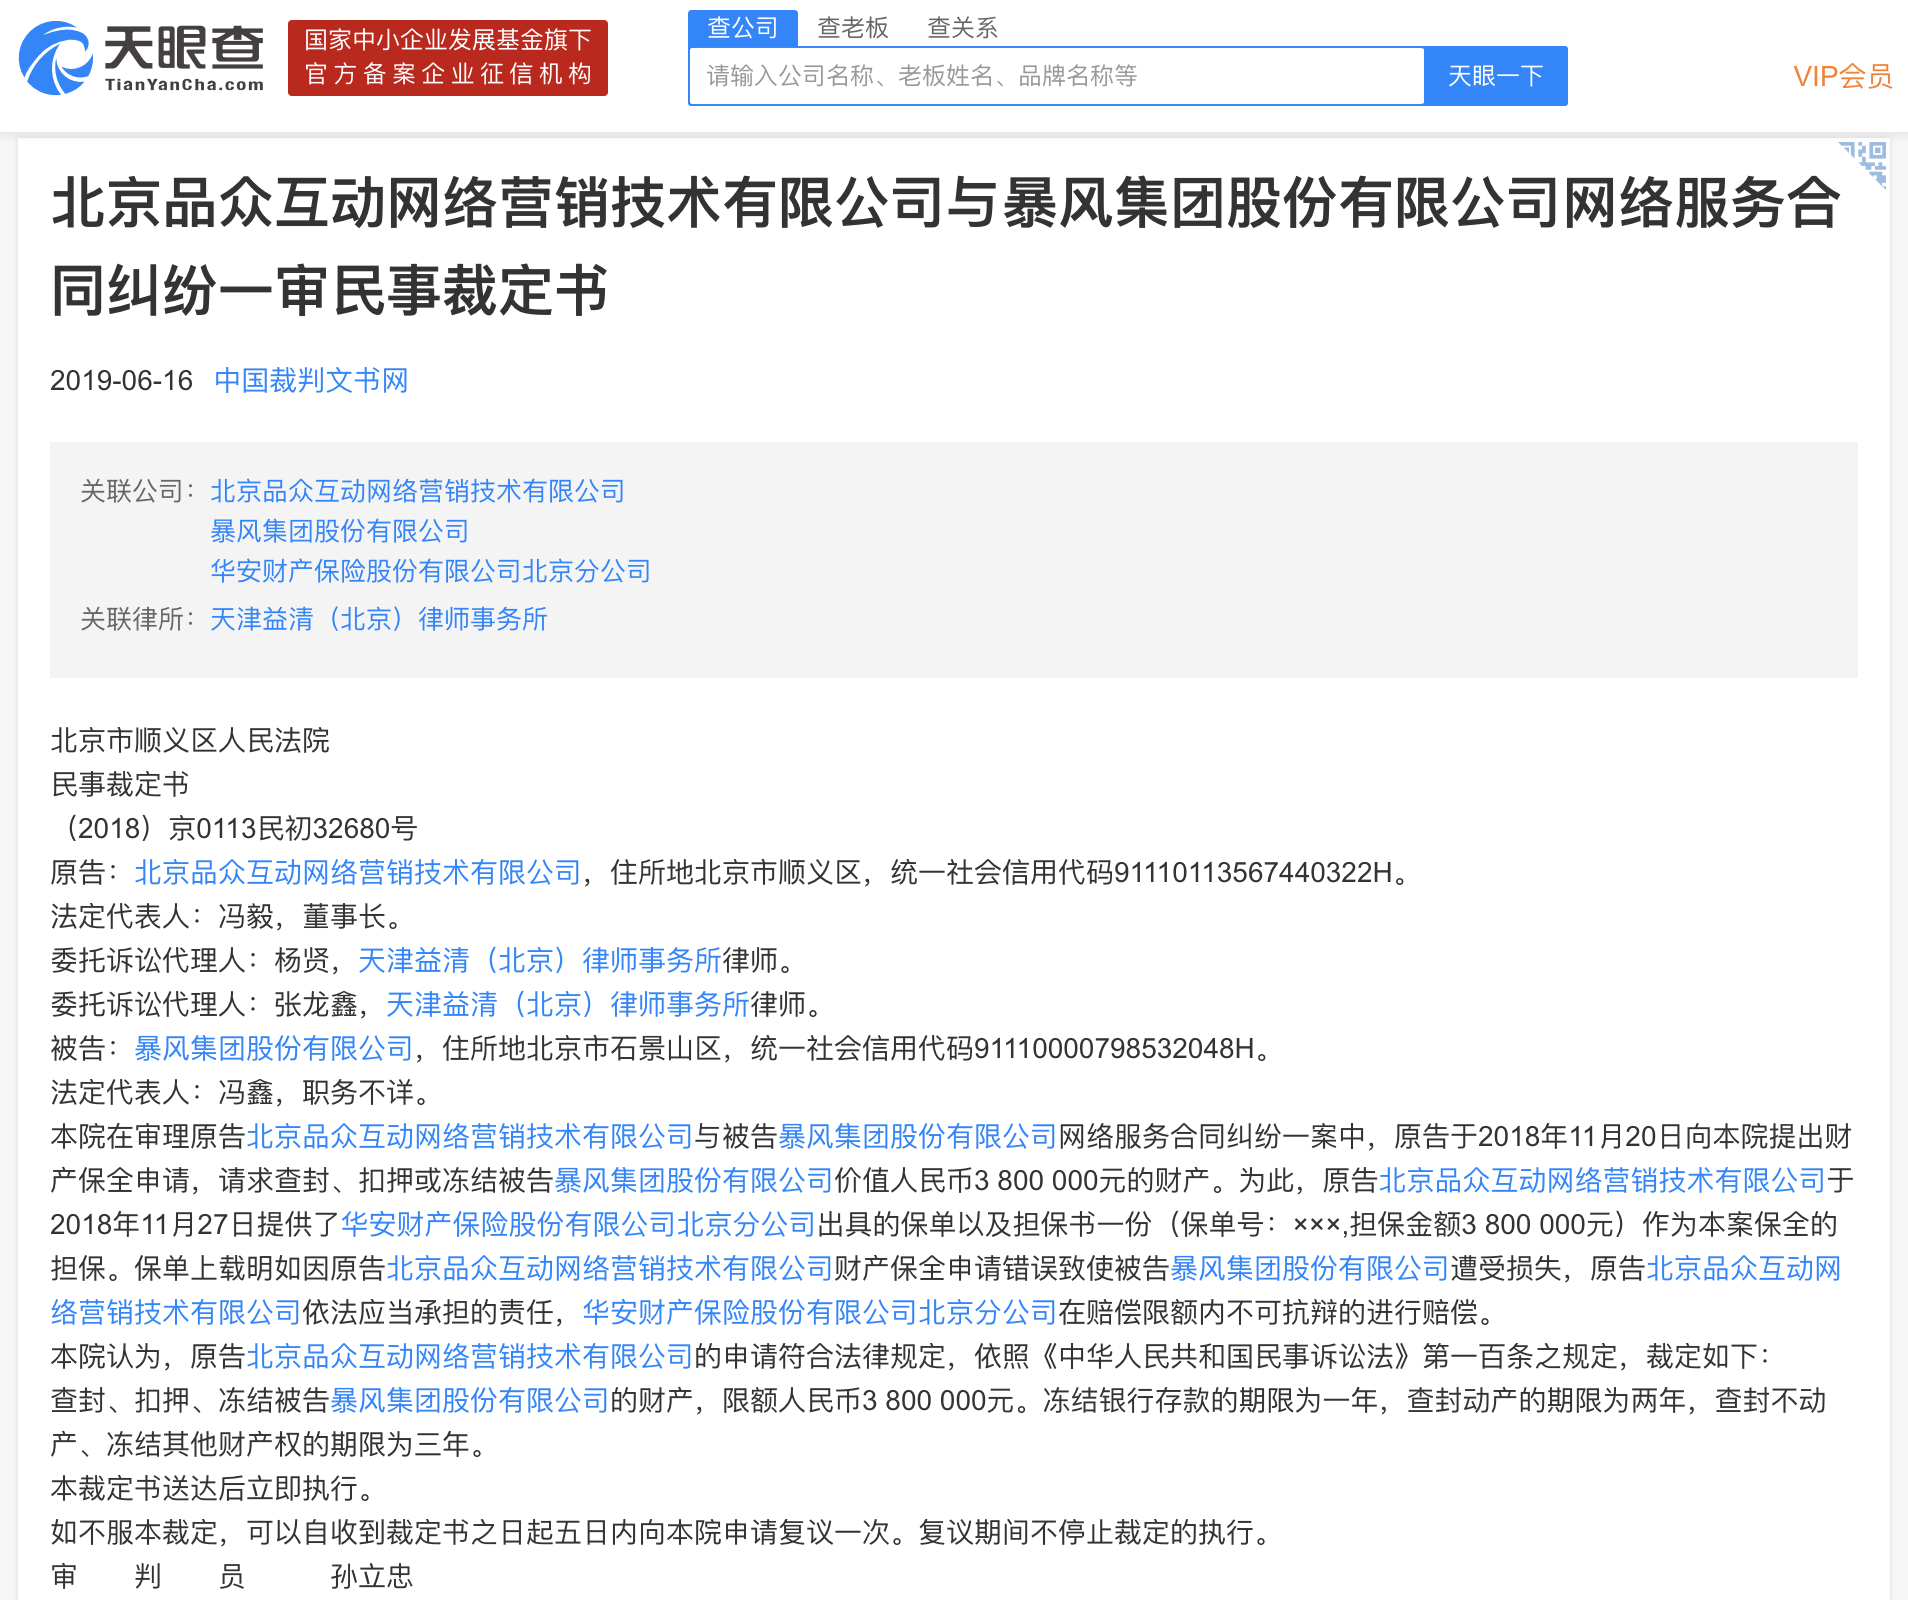
Task: Open related company 华安财产保险 Beijing branch
Action: [x=430, y=571]
